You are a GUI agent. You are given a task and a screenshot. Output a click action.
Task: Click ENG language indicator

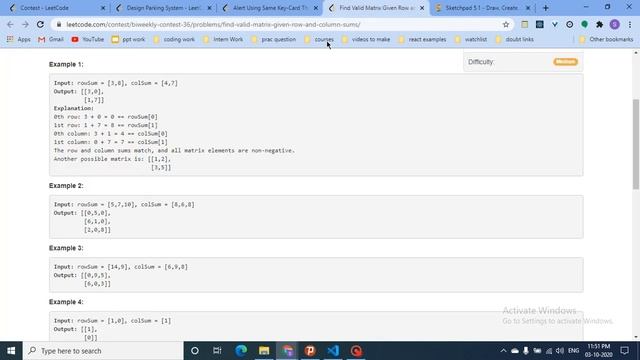(x=573, y=351)
